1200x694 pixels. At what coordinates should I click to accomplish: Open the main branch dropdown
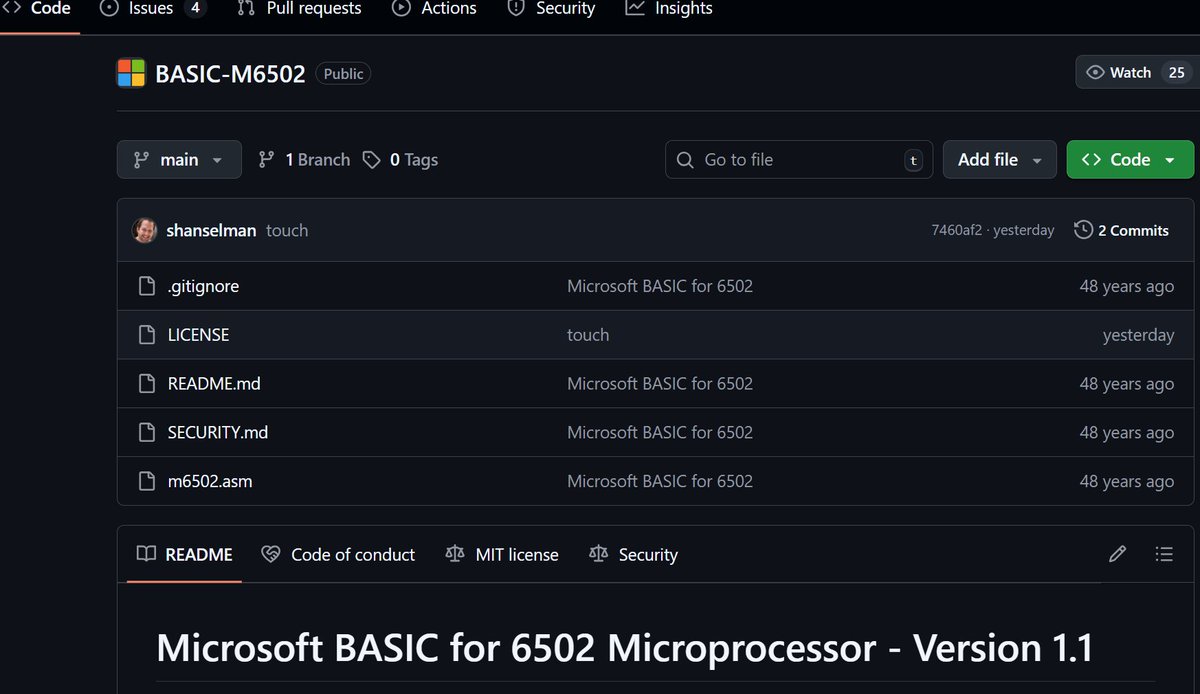point(179,160)
